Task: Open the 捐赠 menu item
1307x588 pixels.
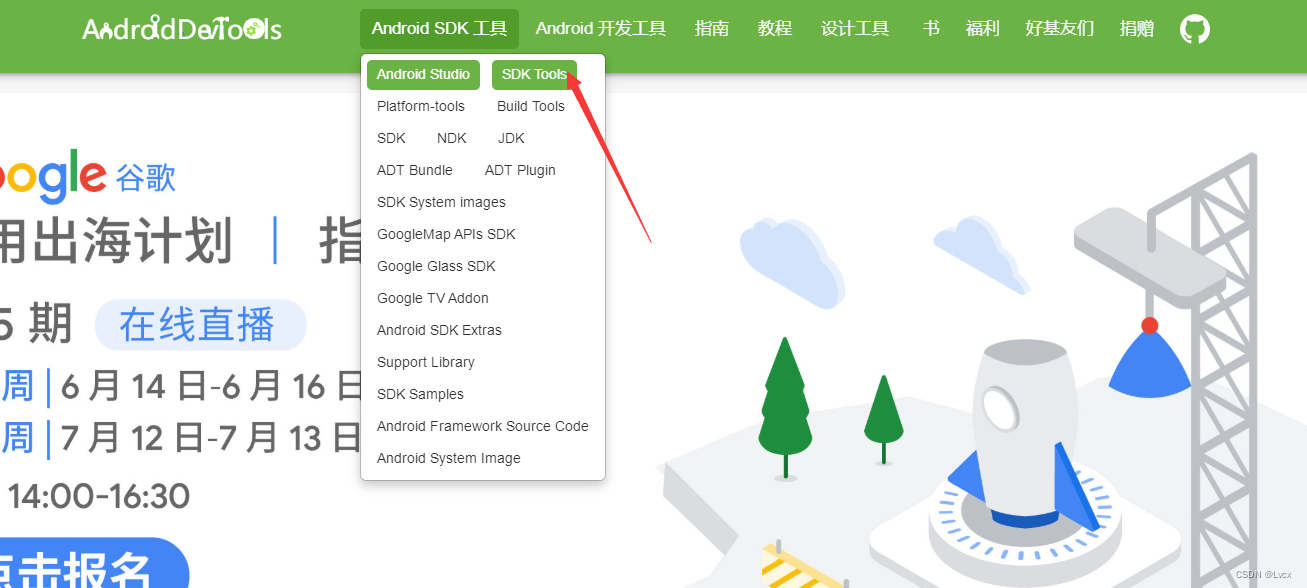Action: coord(1137,29)
